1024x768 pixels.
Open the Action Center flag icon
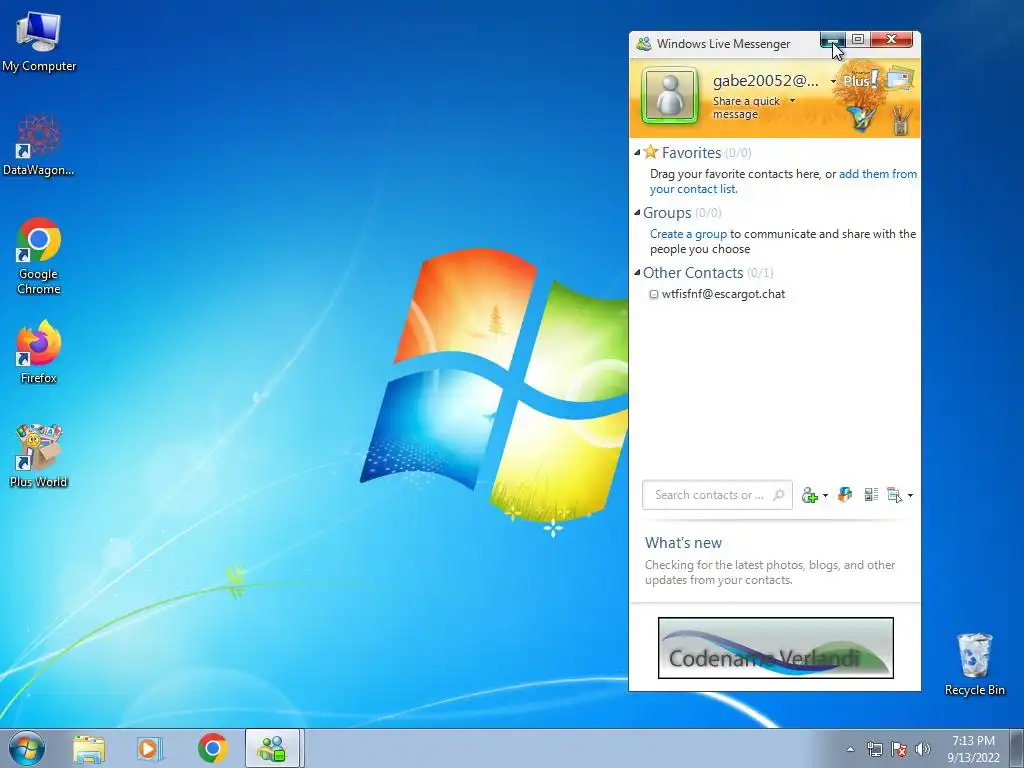click(x=899, y=749)
